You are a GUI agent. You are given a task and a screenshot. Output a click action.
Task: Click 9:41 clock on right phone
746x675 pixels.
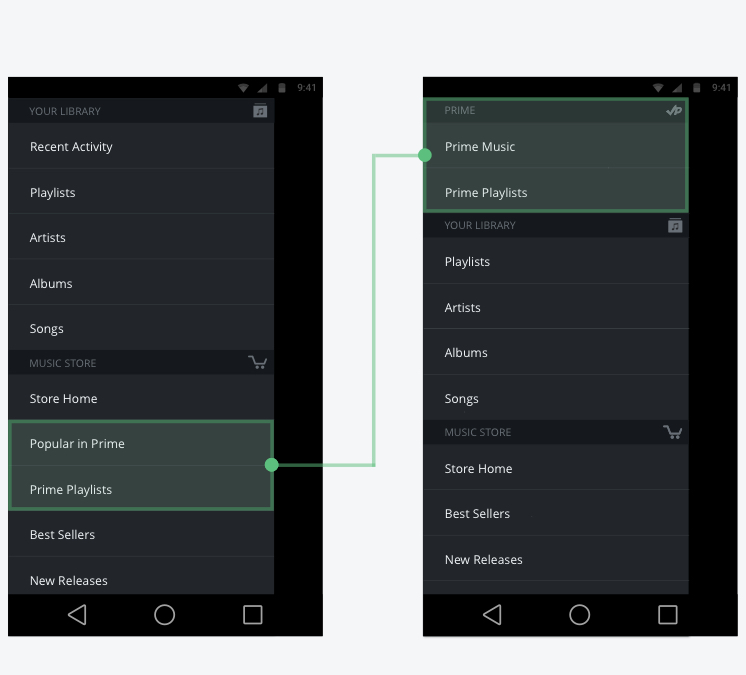pos(721,88)
